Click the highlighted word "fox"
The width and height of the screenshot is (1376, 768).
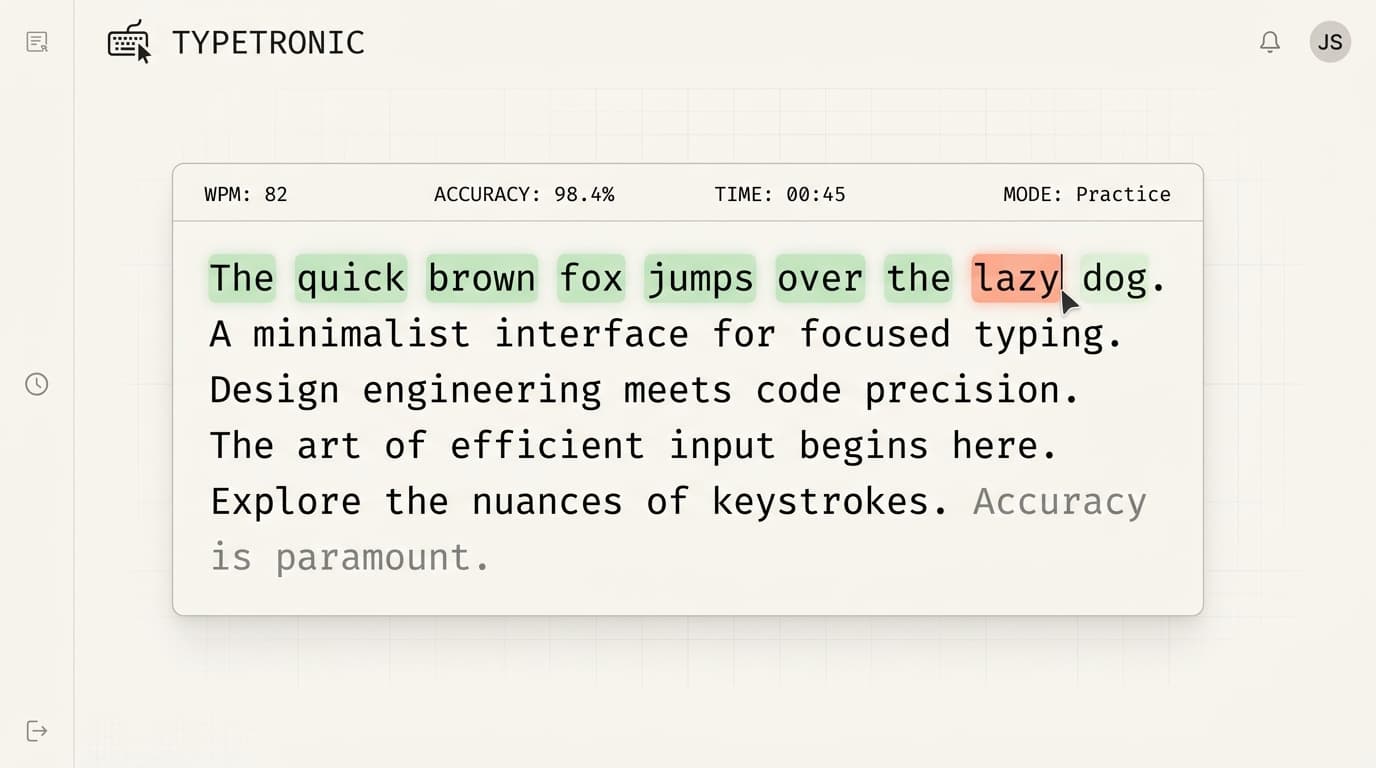click(x=591, y=278)
